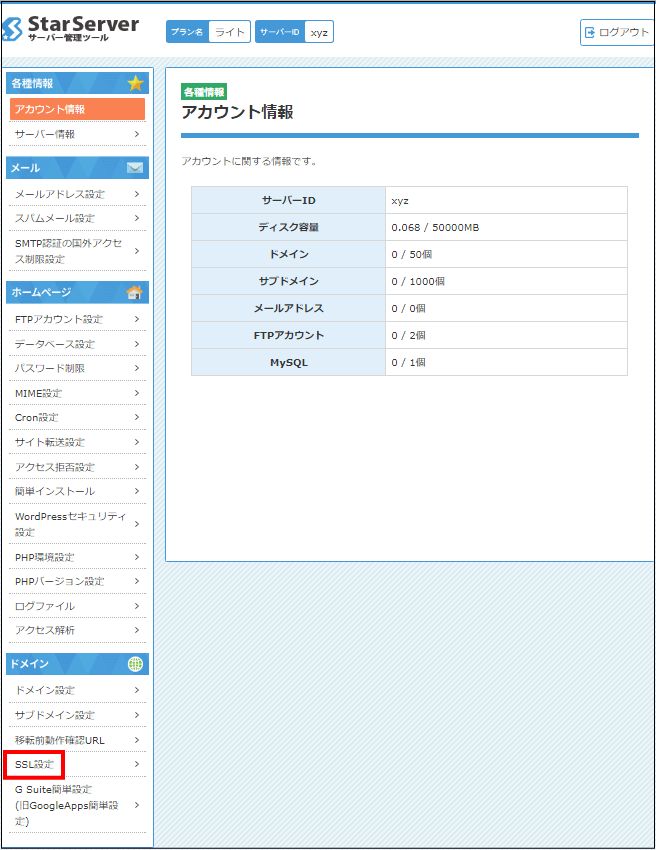This screenshot has height=850, width=656.
Task: Click the サーバーID xyz badge in header
Action: coord(294,32)
